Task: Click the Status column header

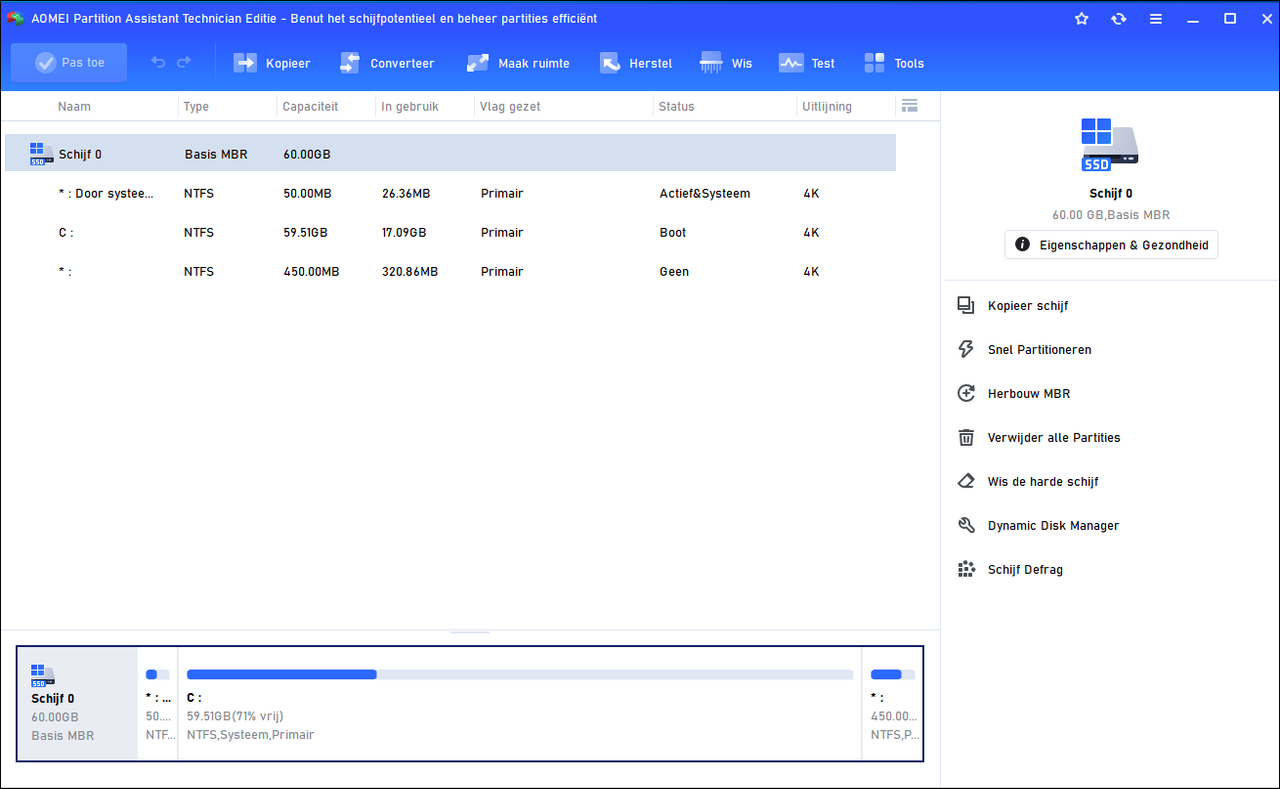Action: [x=676, y=106]
